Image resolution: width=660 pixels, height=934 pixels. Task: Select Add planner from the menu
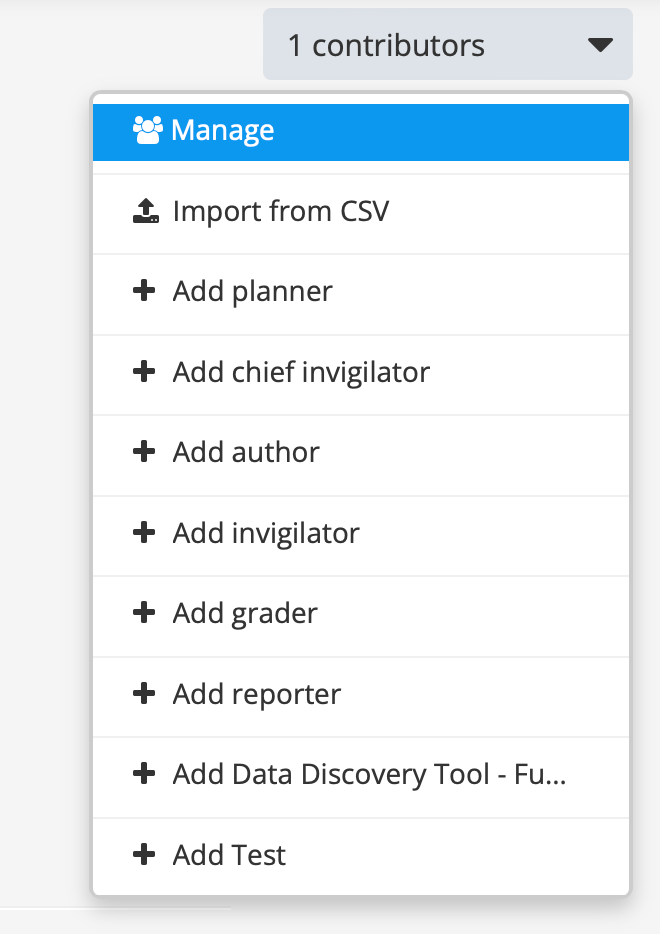[361, 294]
